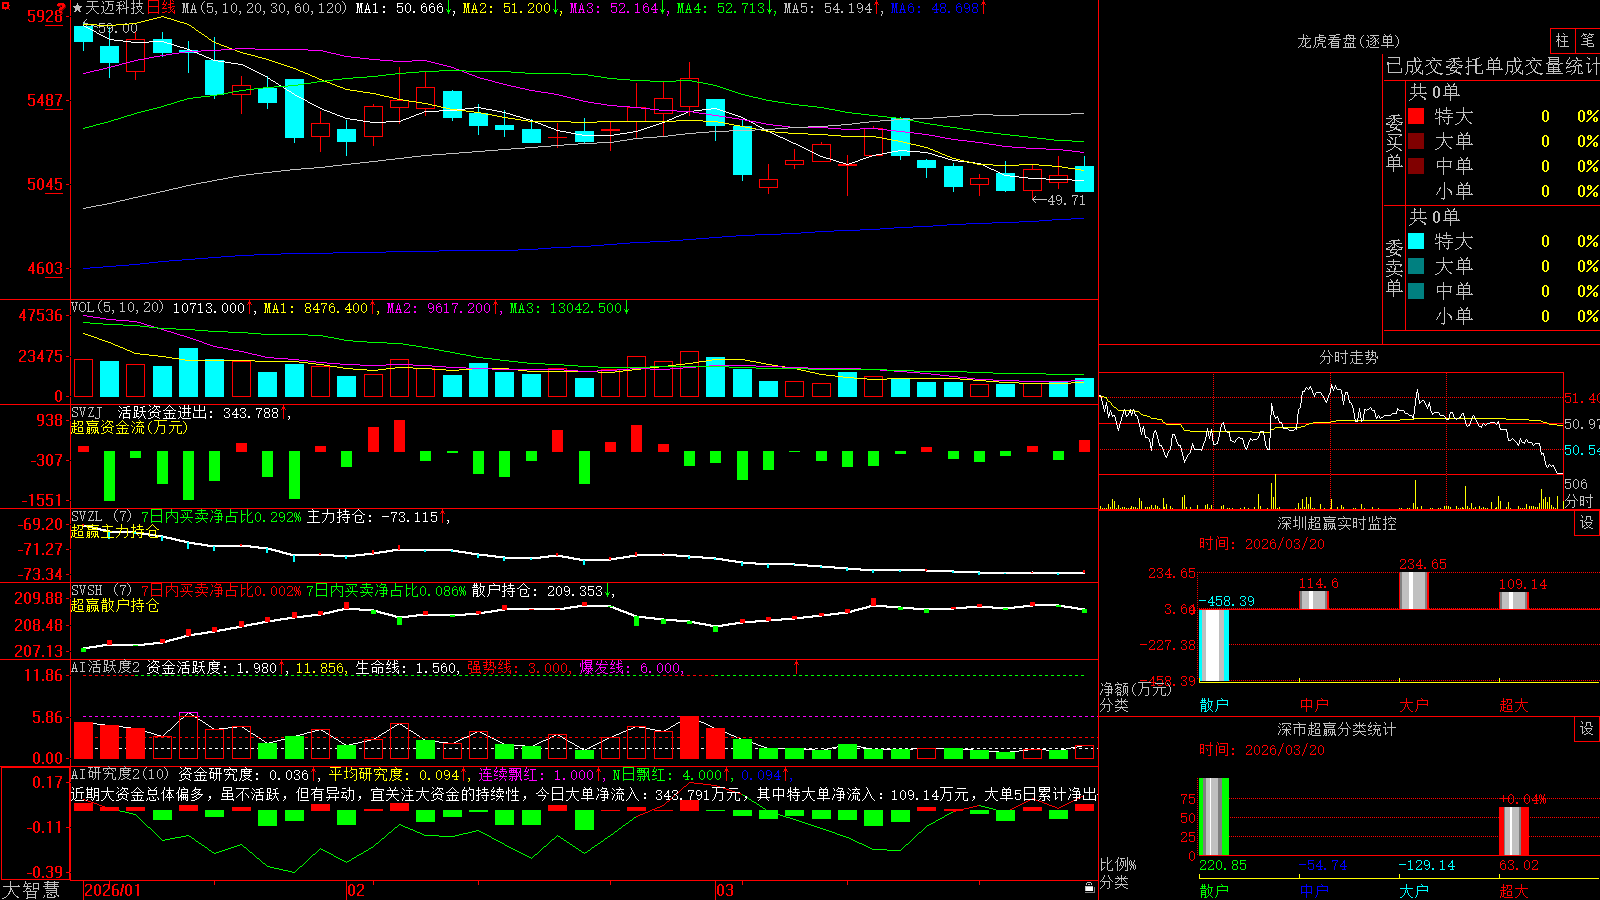Open VOL(5,10,20) indicator label

[x=117, y=308]
